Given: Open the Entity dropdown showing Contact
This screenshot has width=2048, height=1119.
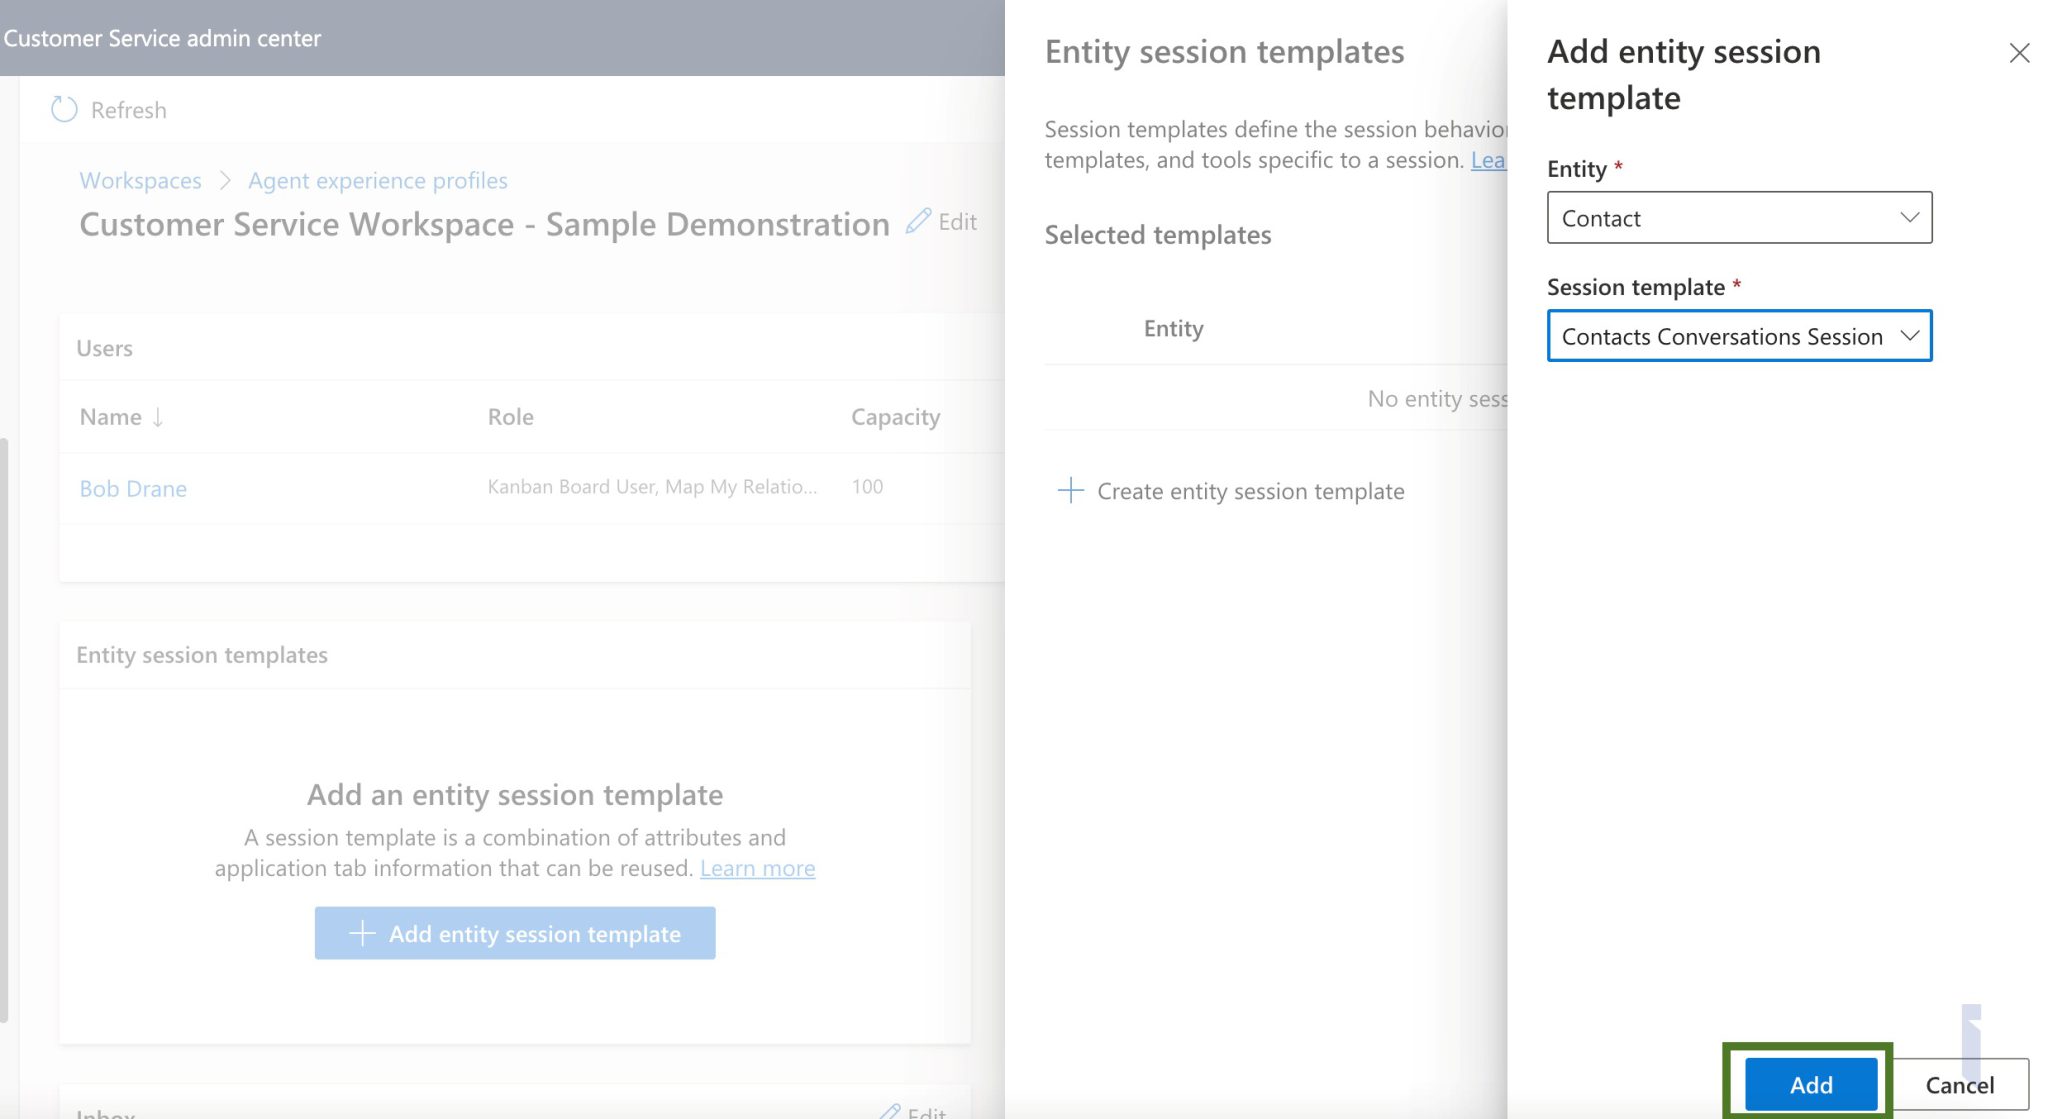Looking at the screenshot, I should click(1738, 218).
